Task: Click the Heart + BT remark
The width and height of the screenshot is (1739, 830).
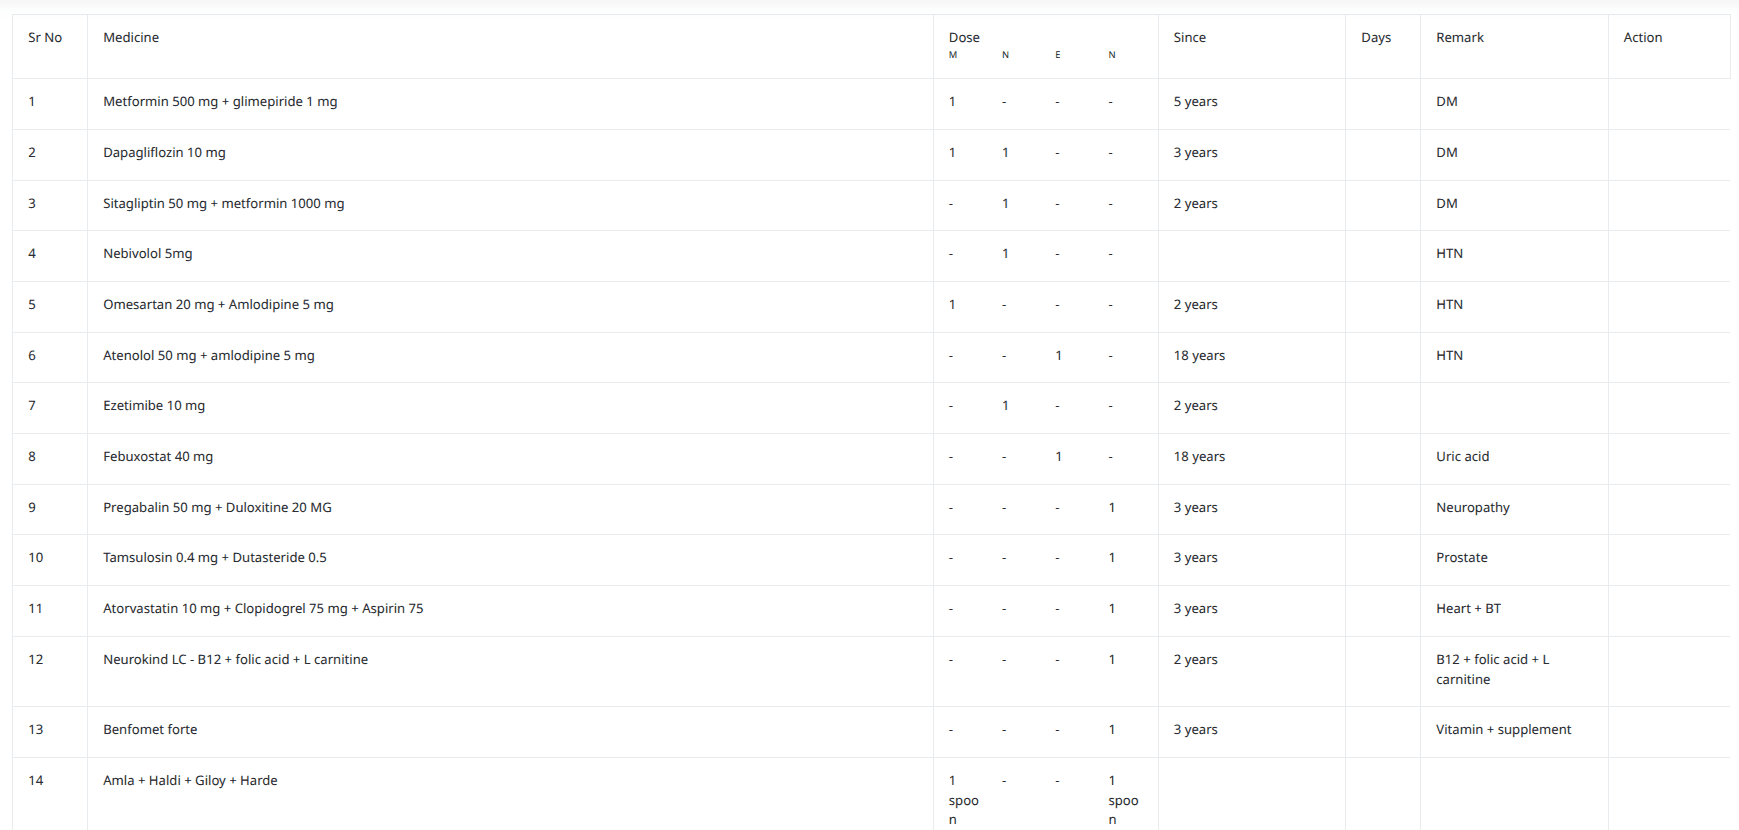Action: point(1468,609)
